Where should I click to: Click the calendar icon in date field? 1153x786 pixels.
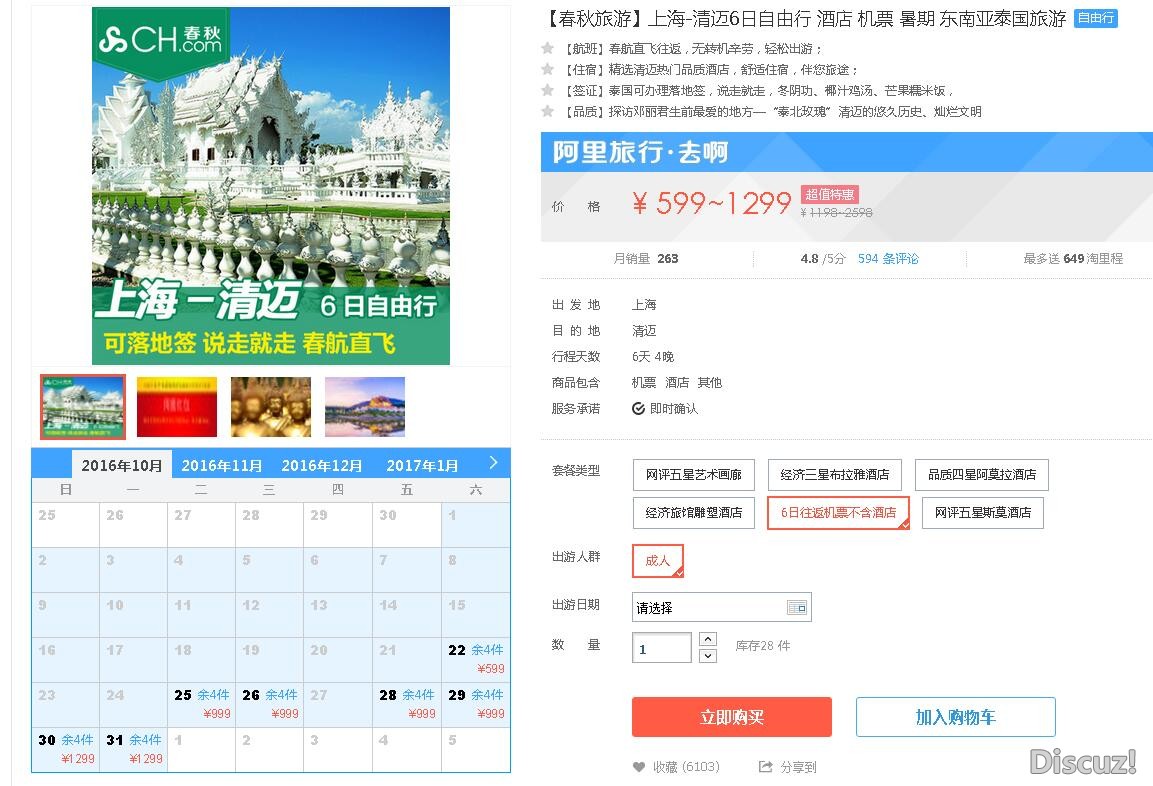pos(796,607)
